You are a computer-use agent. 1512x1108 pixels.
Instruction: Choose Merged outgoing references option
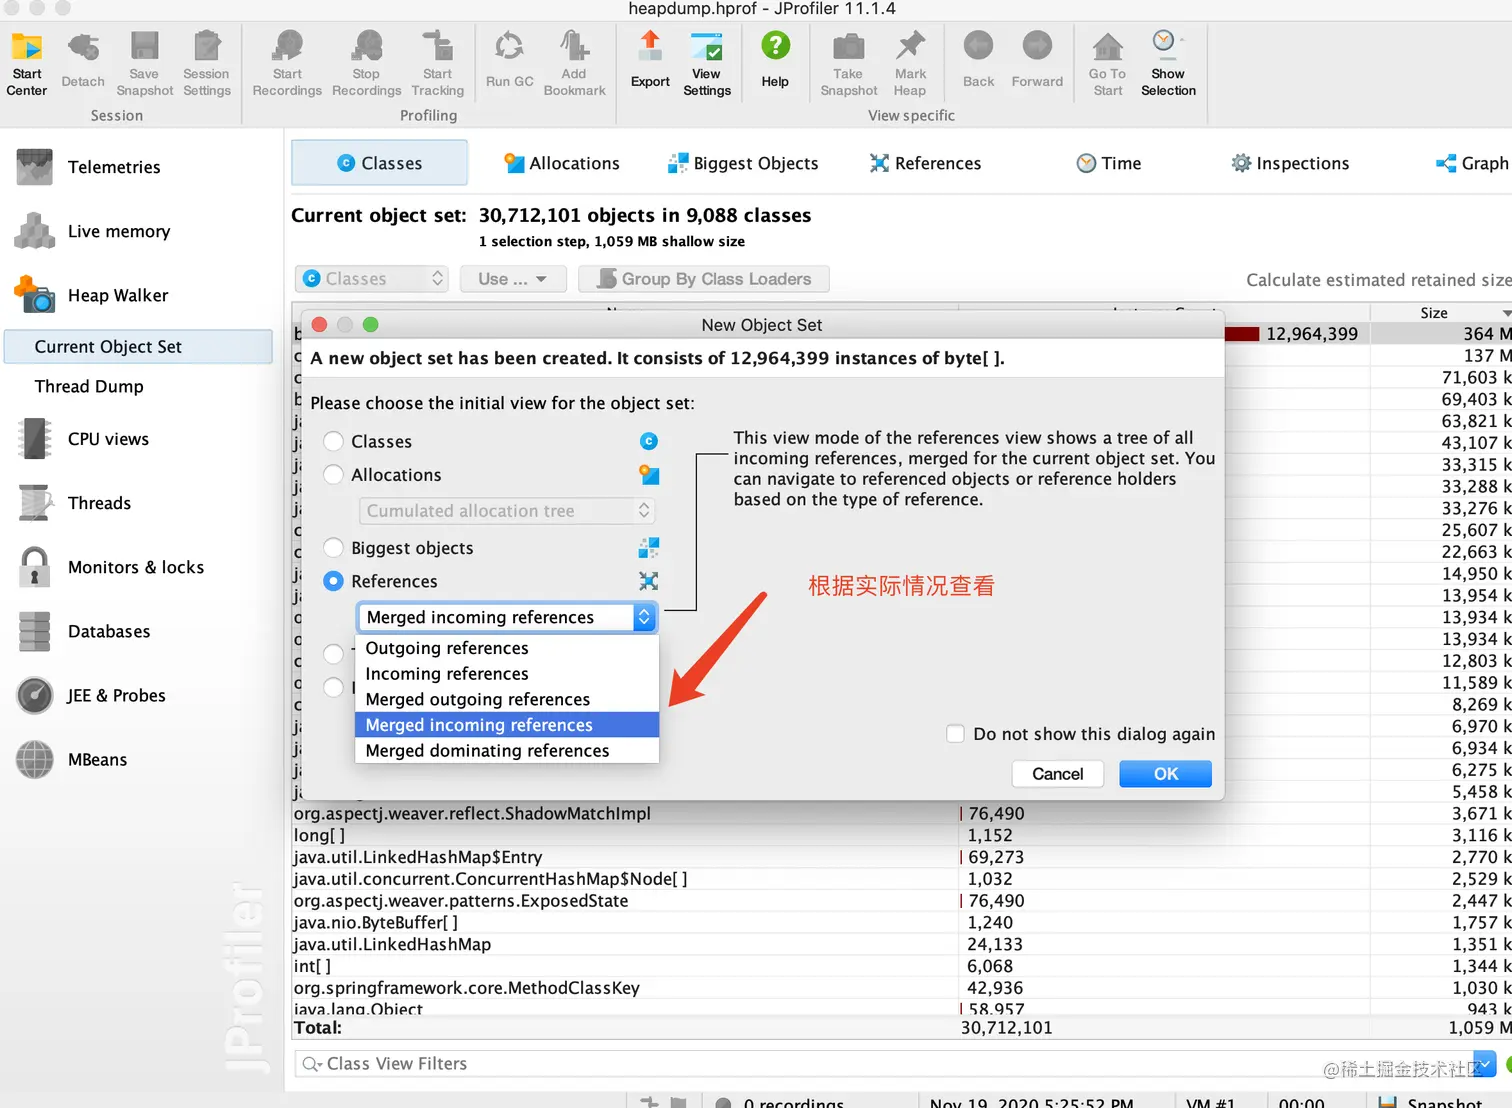507,699
